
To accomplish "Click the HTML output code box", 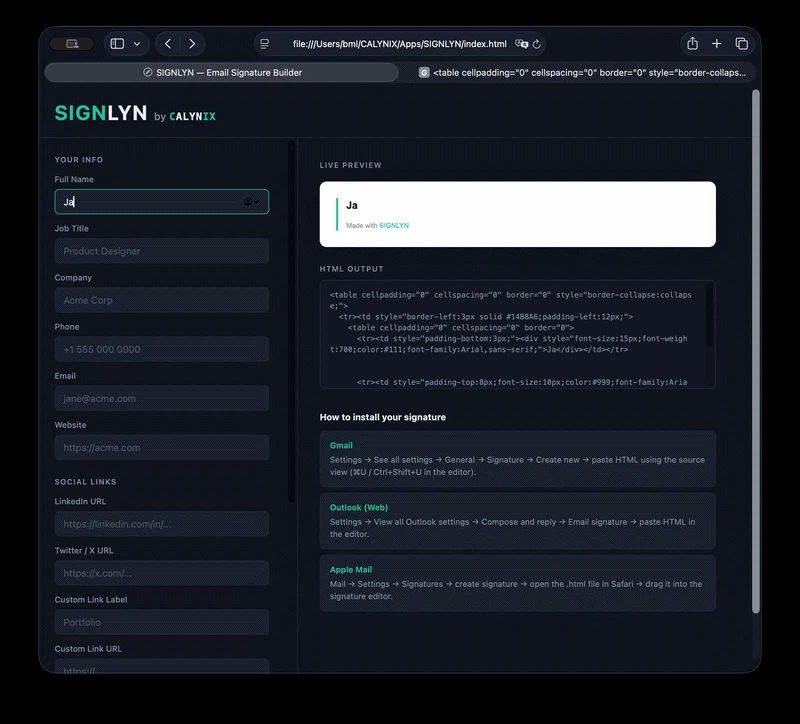I will (517, 334).
